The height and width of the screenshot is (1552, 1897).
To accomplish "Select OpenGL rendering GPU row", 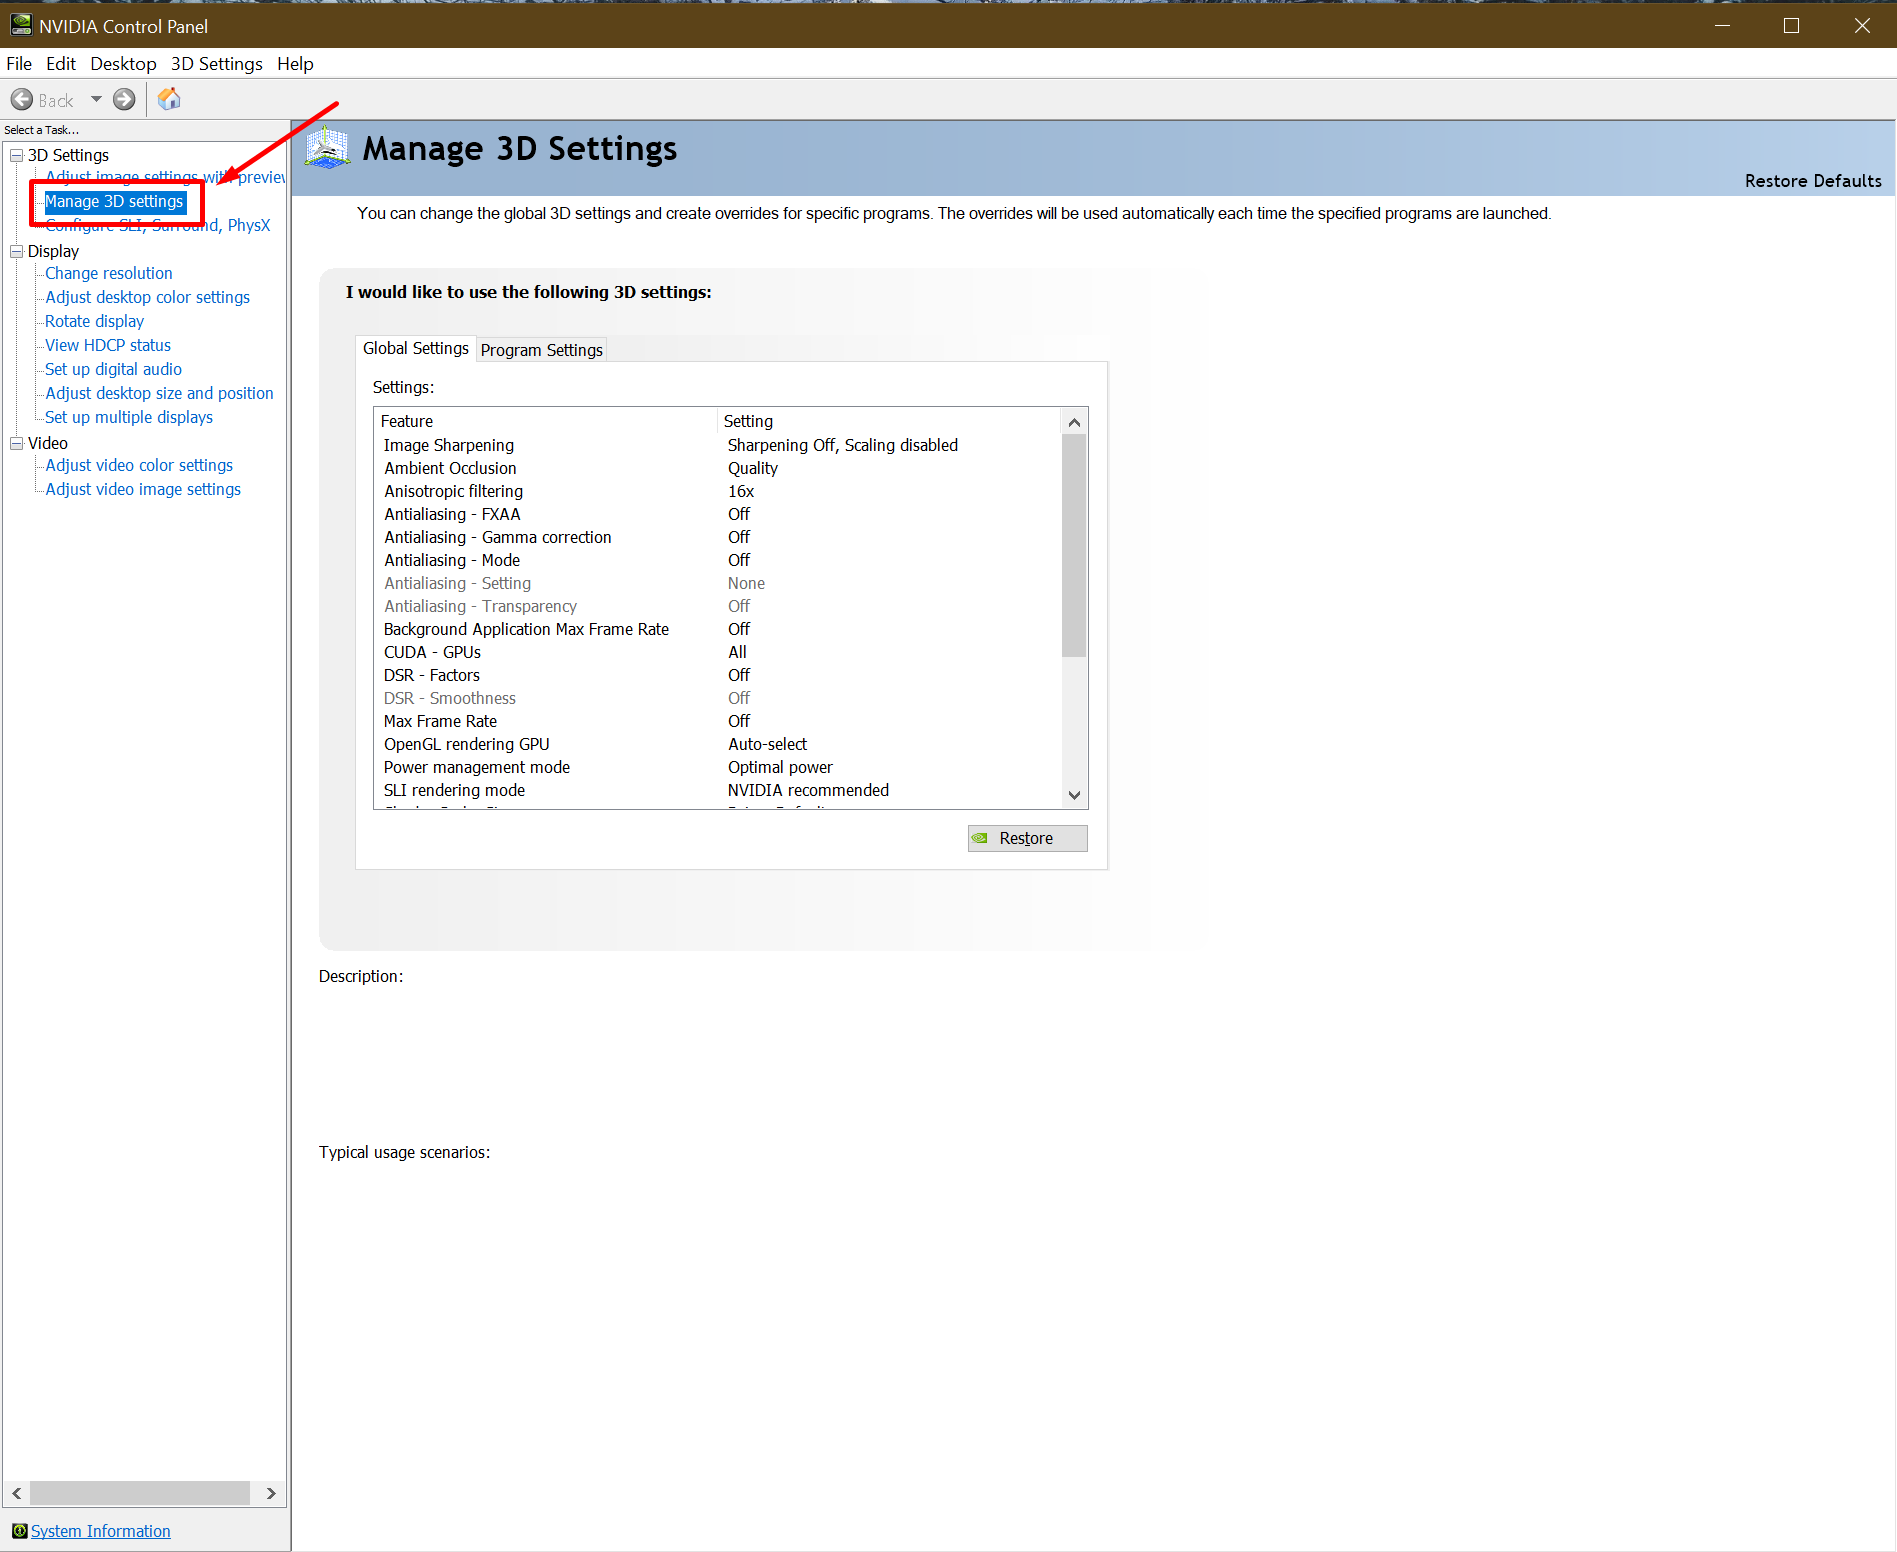I will (718, 744).
